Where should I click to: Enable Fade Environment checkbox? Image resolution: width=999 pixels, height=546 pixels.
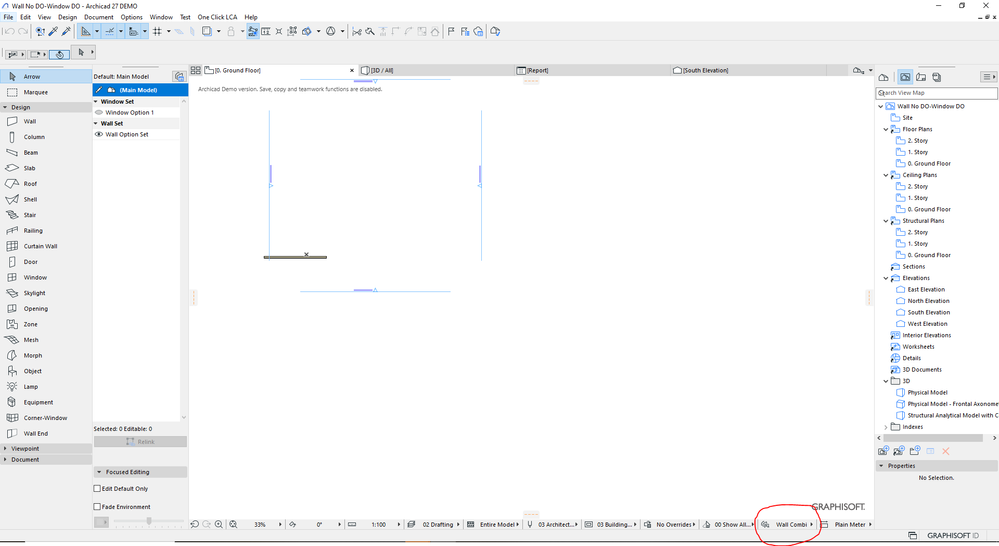pyautogui.click(x=97, y=506)
